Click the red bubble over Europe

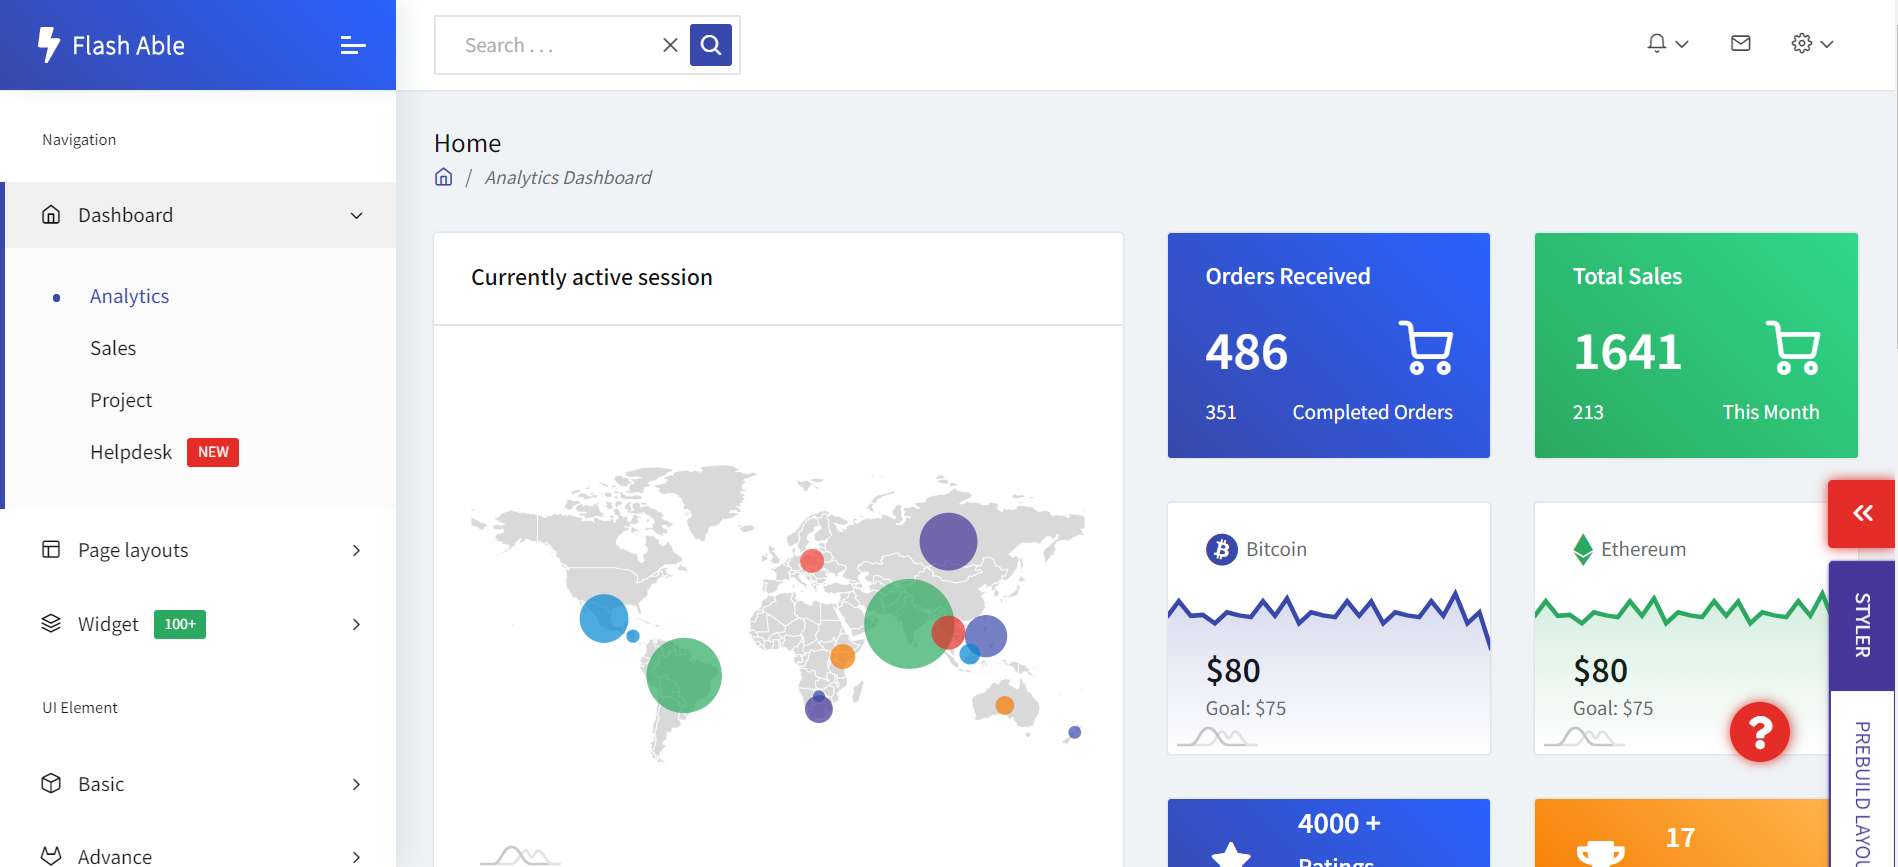point(812,561)
